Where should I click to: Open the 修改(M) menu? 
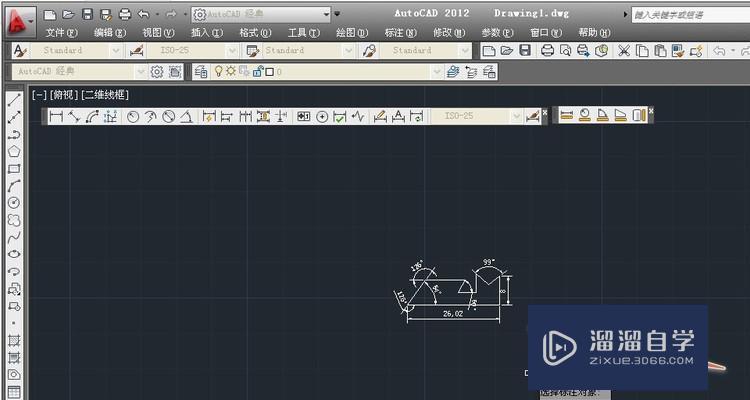coord(449,33)
